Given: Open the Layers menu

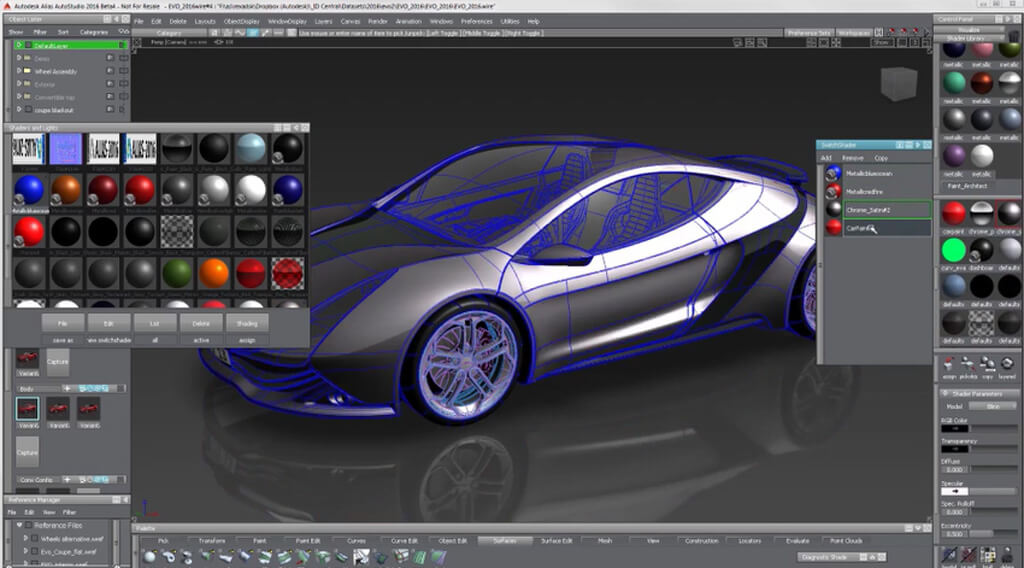Looking at the screenshot, I should pyautogui.click(x=324, y=21).
